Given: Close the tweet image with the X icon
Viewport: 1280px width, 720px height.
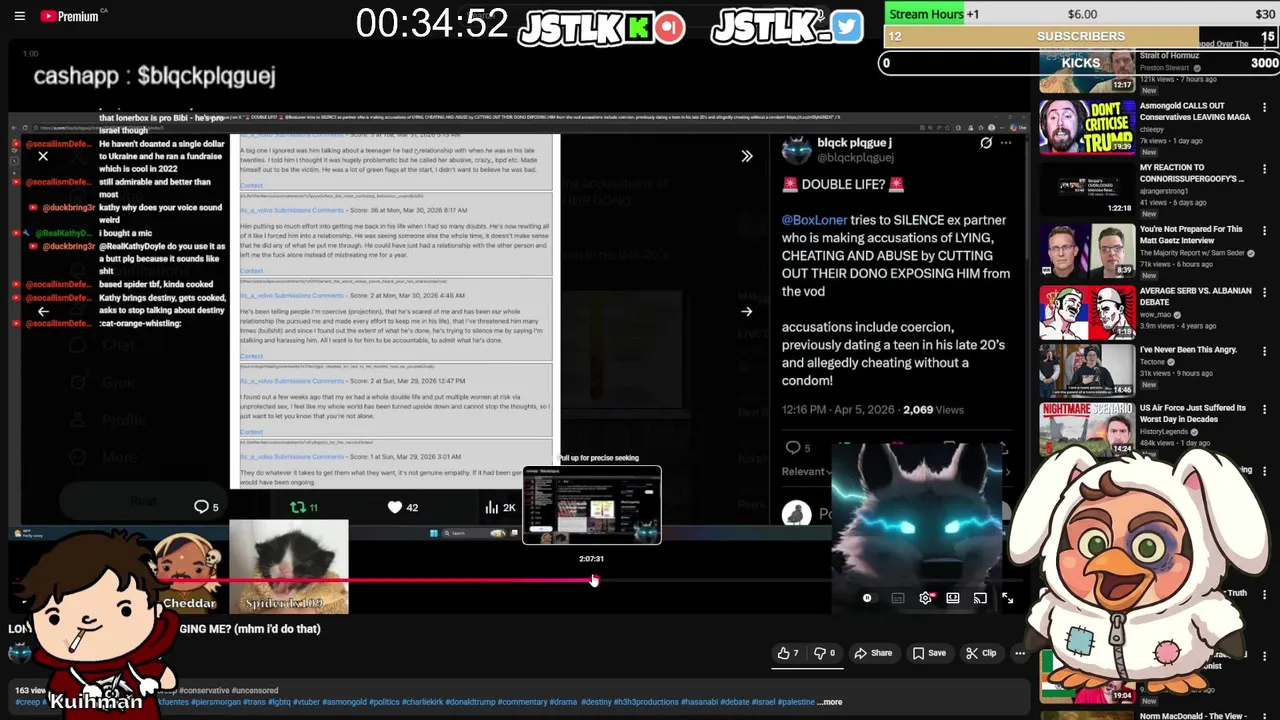Looking at the screenshot, I should pos(43,156).
